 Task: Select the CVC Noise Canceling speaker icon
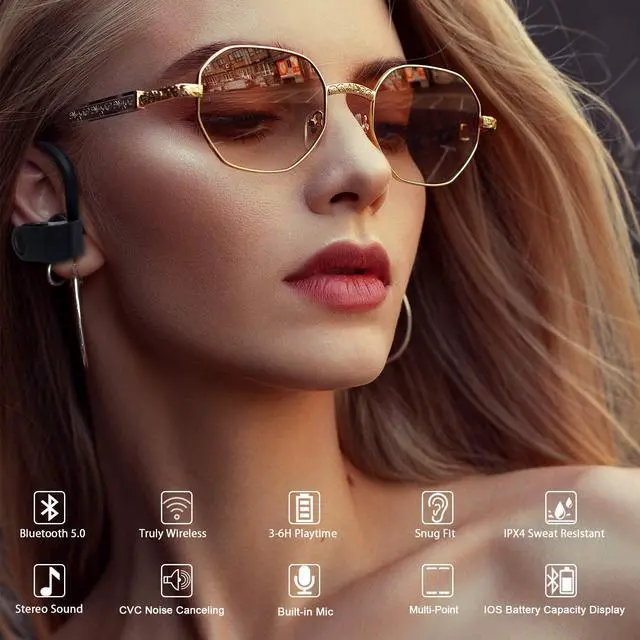[x=177, y=580]
